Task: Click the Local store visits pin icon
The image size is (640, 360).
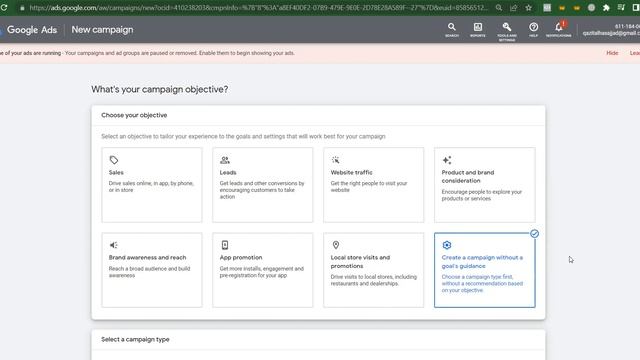Action: point(336,245)
